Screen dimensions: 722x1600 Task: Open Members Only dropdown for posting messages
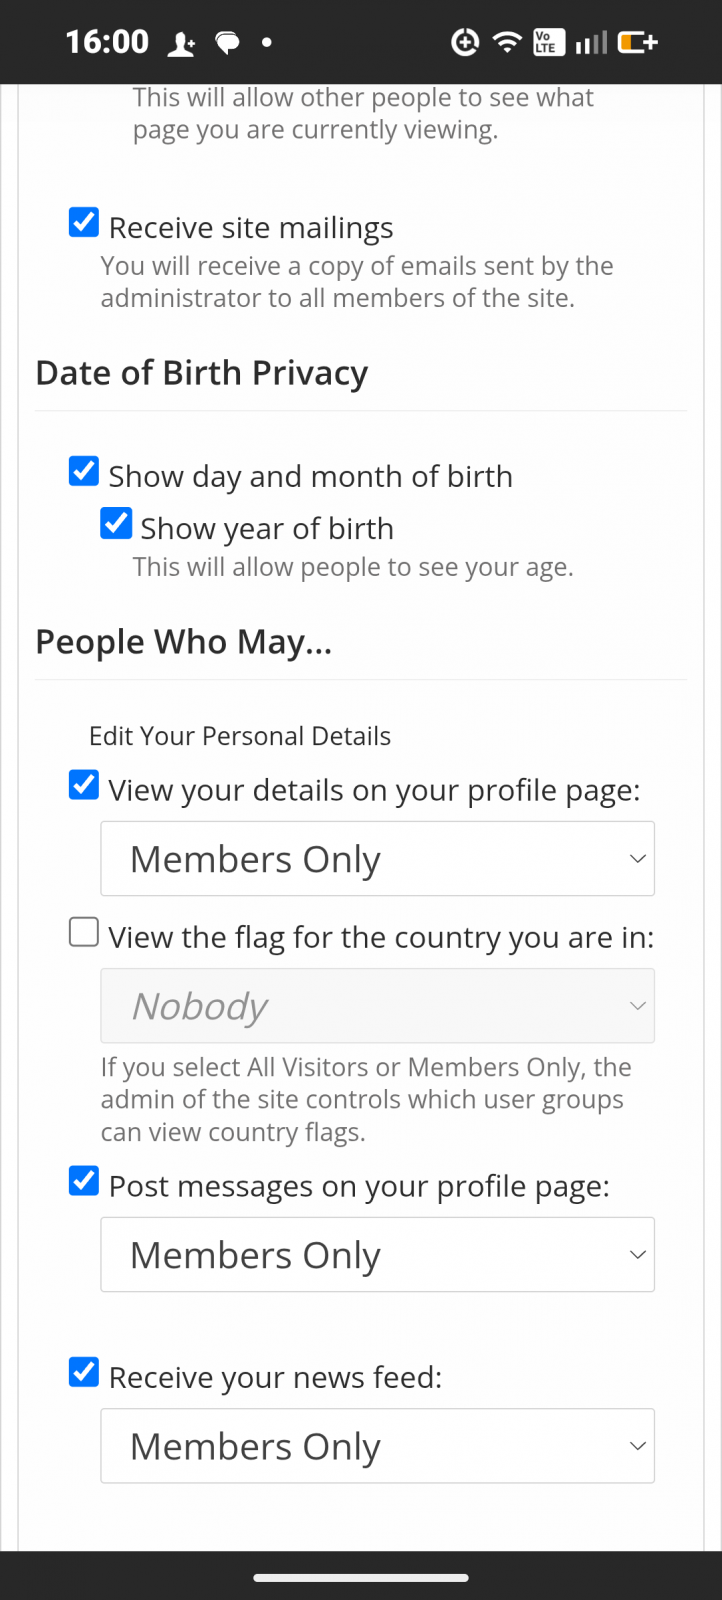(x=377, y=1254)
